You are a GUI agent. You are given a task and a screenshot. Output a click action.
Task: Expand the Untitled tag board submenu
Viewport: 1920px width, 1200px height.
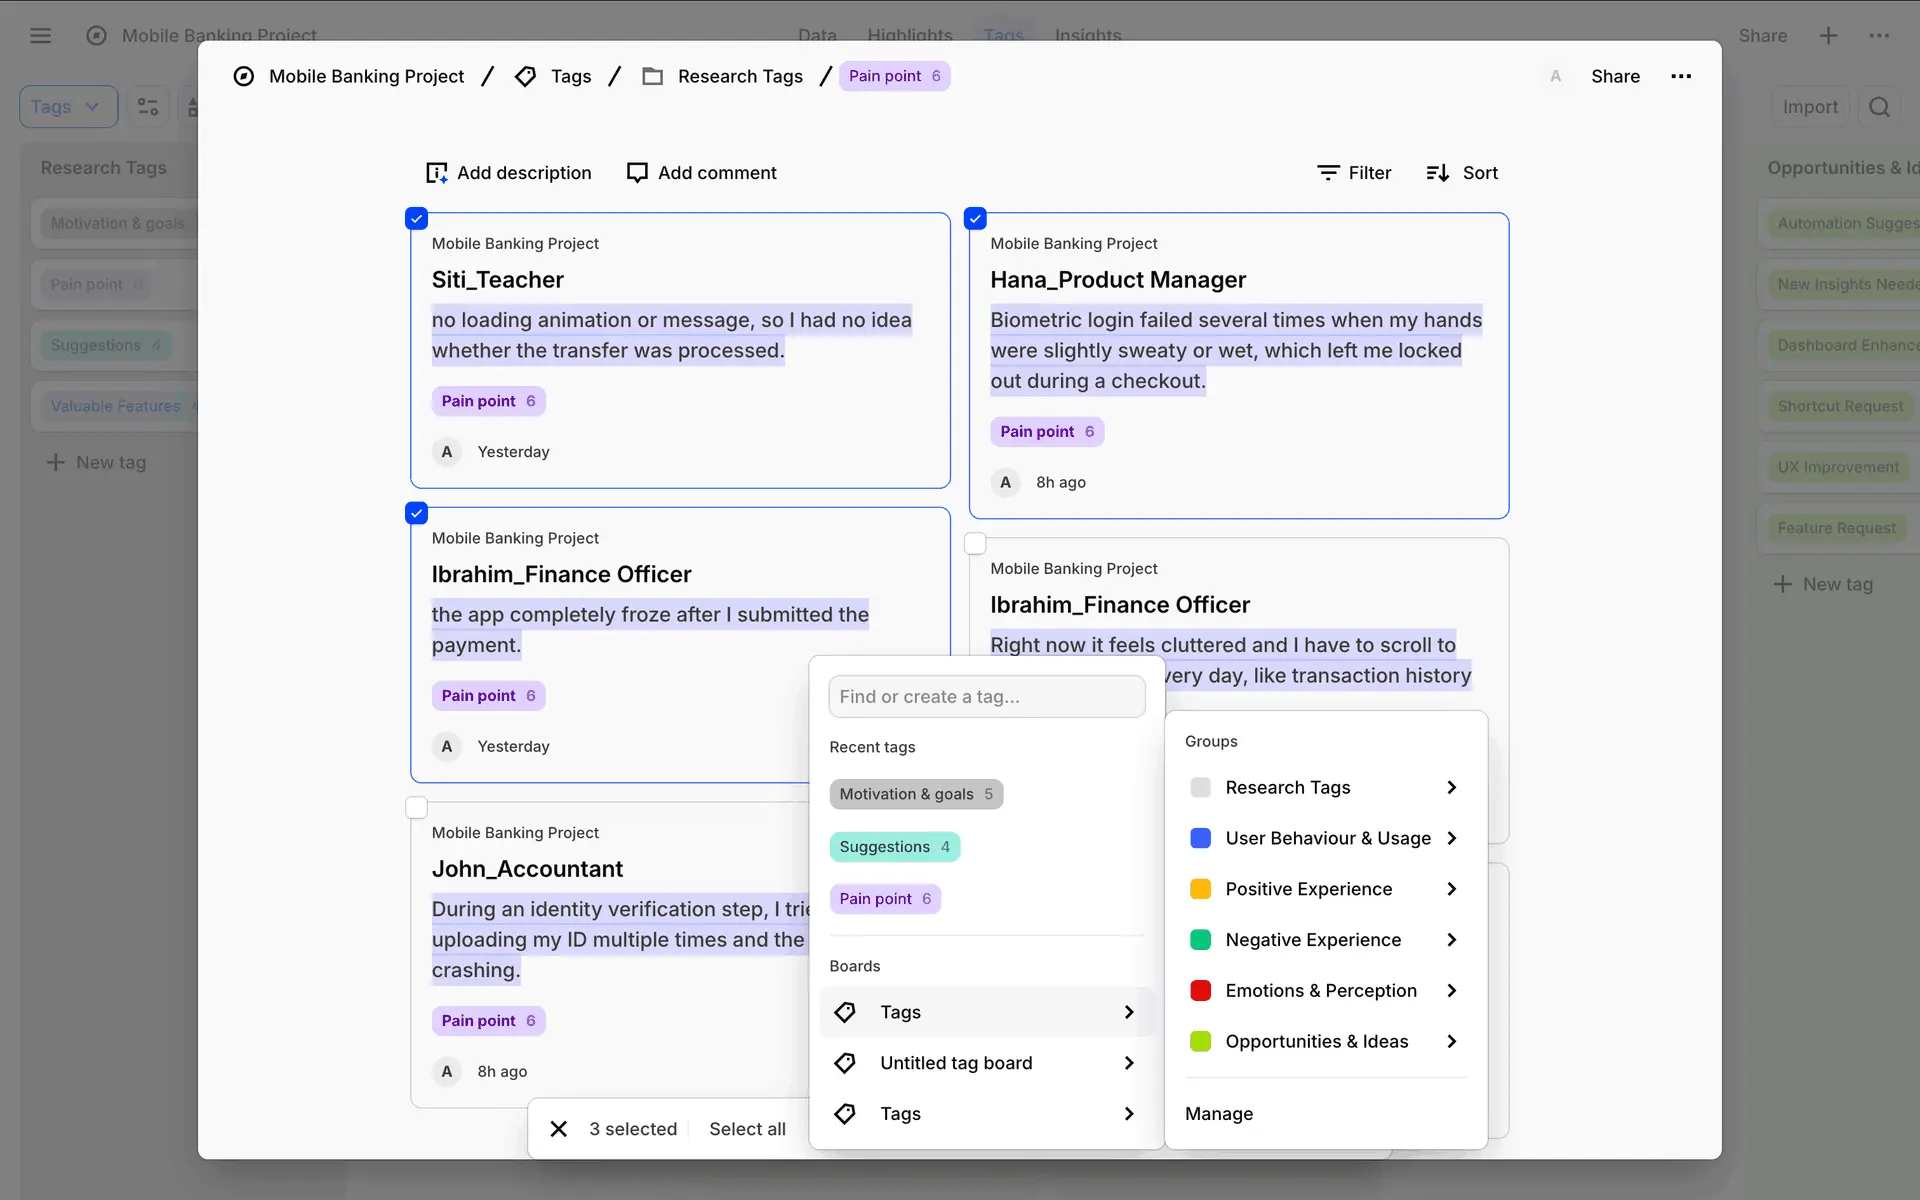coord(1128,1063)
